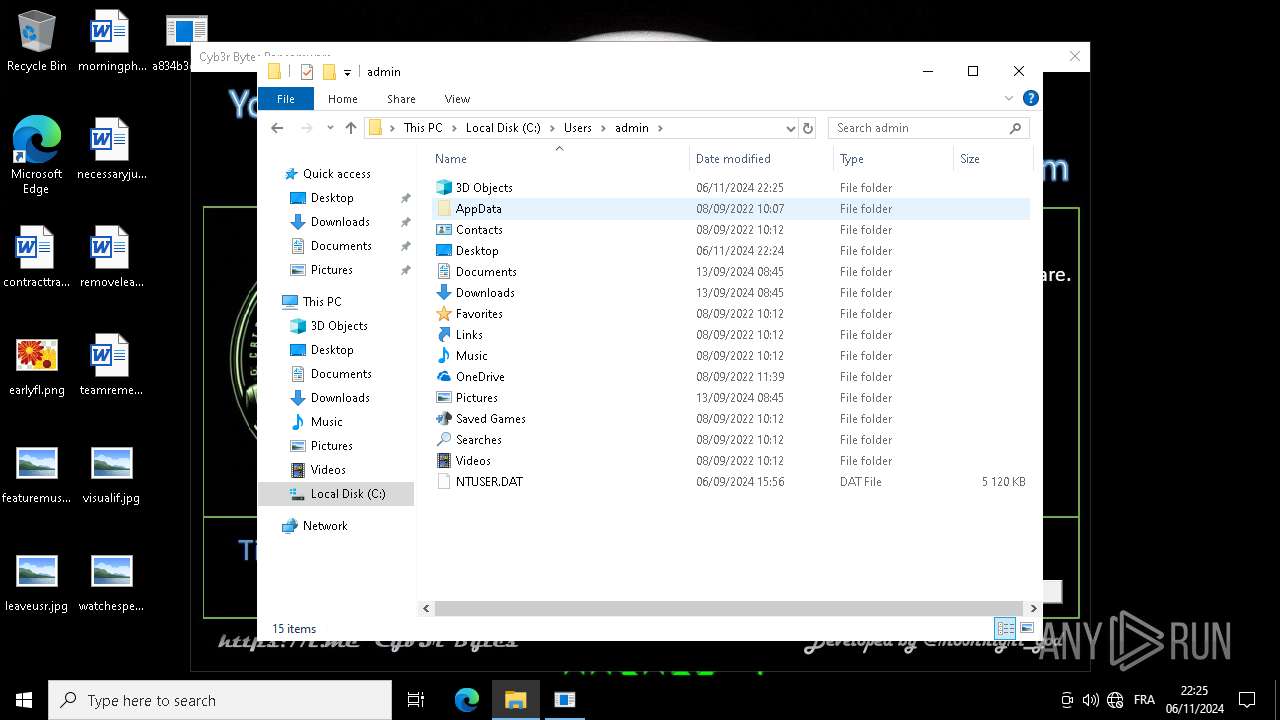Open the 3D Objects folder icon in file list
Image resolution: width=1280 pixels, height=720 pixels.
[444, 188]
